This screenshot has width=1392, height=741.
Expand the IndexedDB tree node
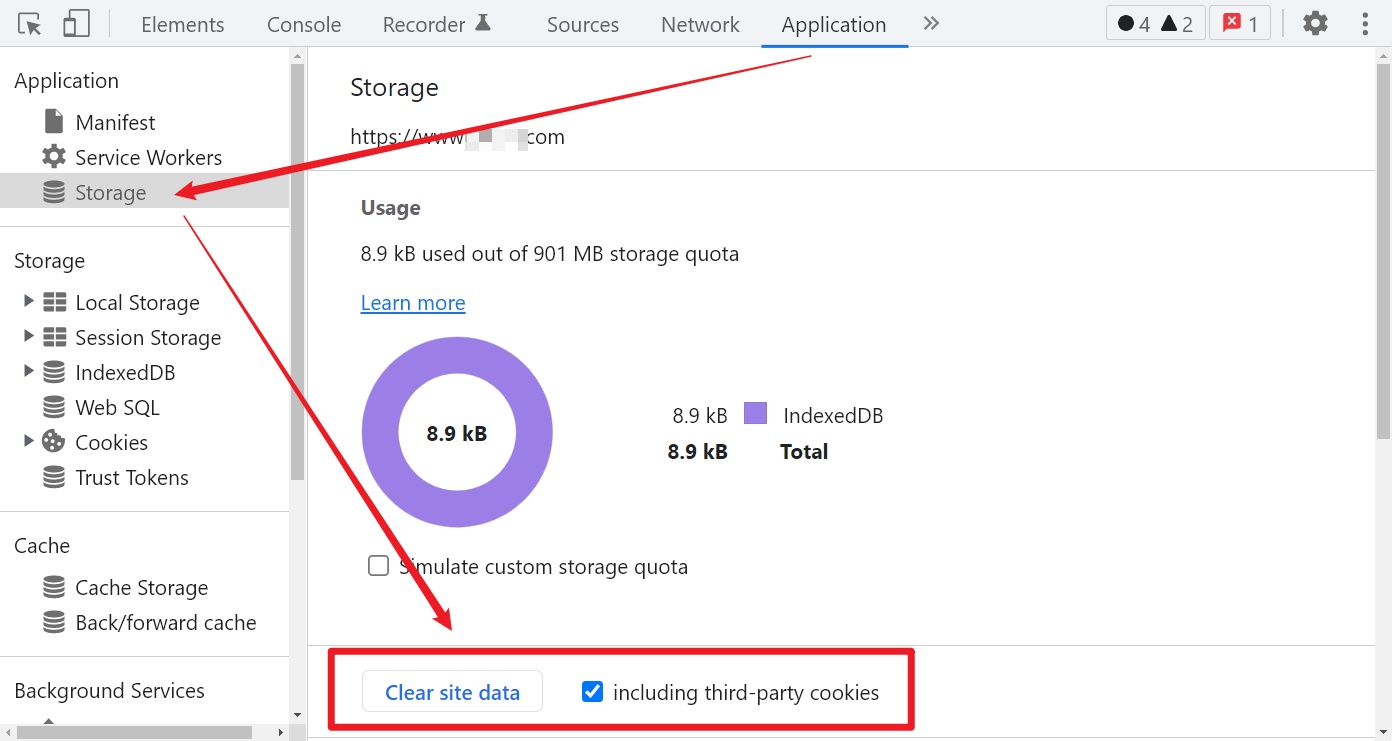[x=28, y=371]
